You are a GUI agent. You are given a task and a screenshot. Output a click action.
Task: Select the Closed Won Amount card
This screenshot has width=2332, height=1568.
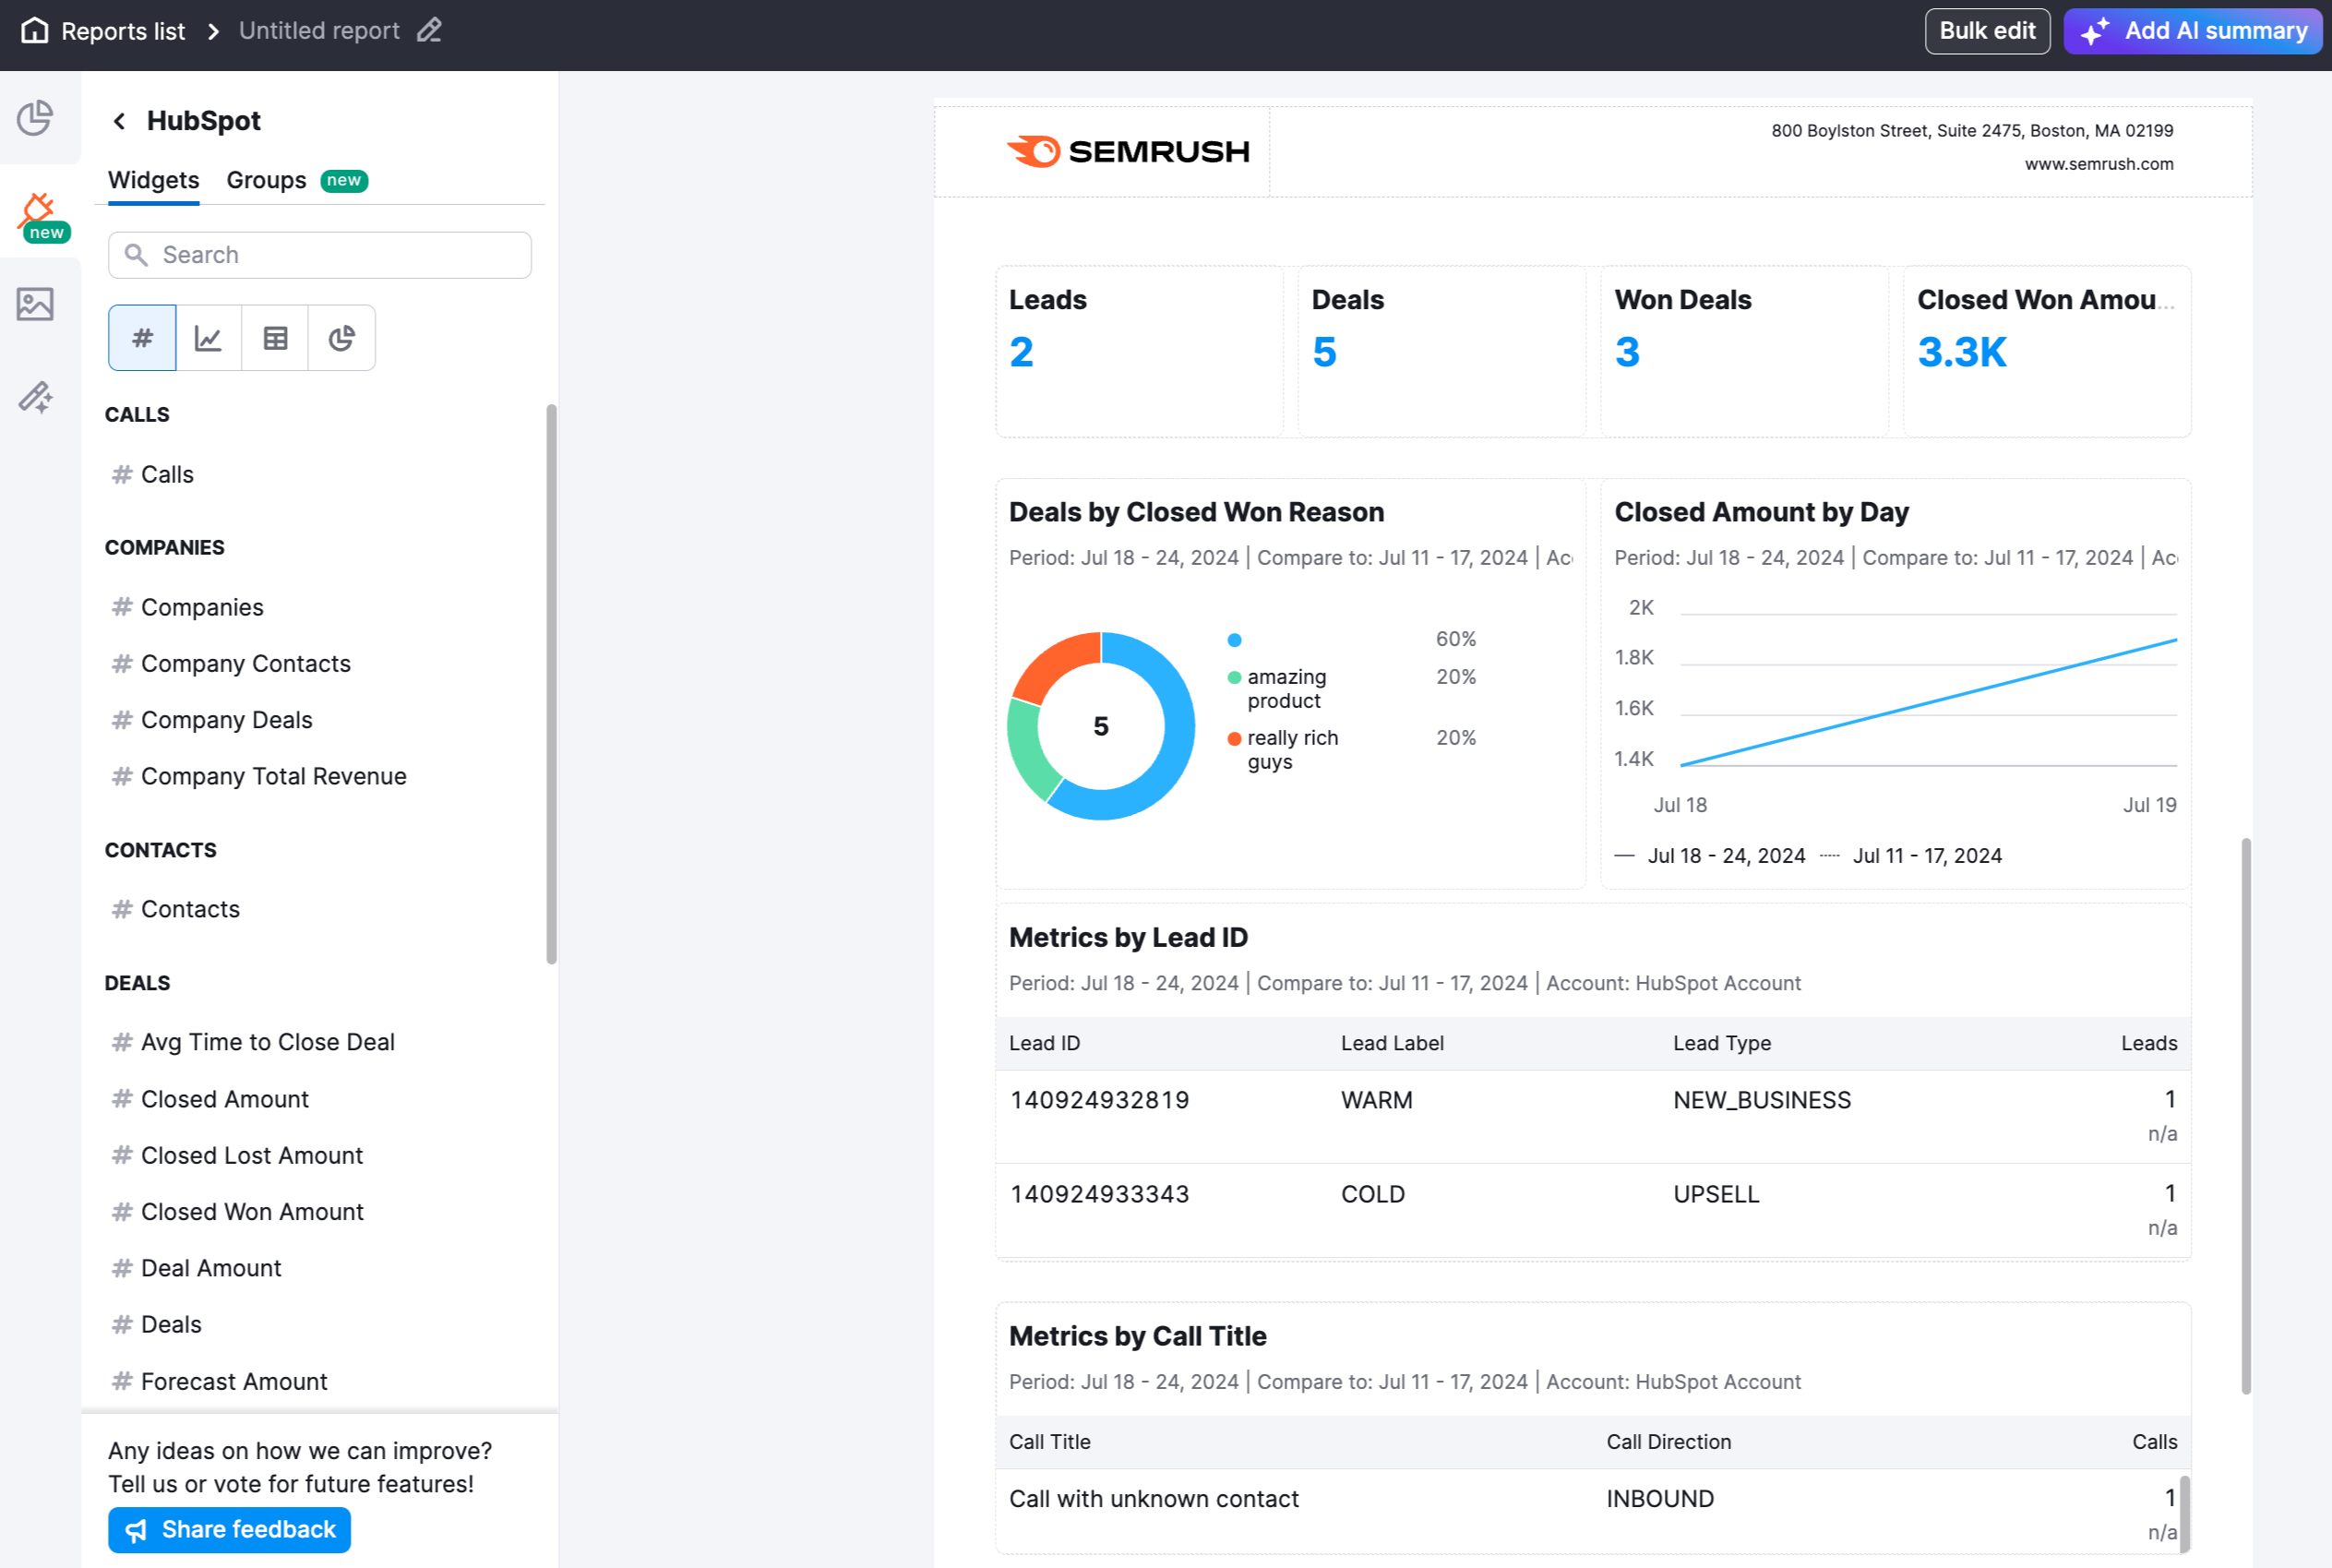pos(2047,351)
